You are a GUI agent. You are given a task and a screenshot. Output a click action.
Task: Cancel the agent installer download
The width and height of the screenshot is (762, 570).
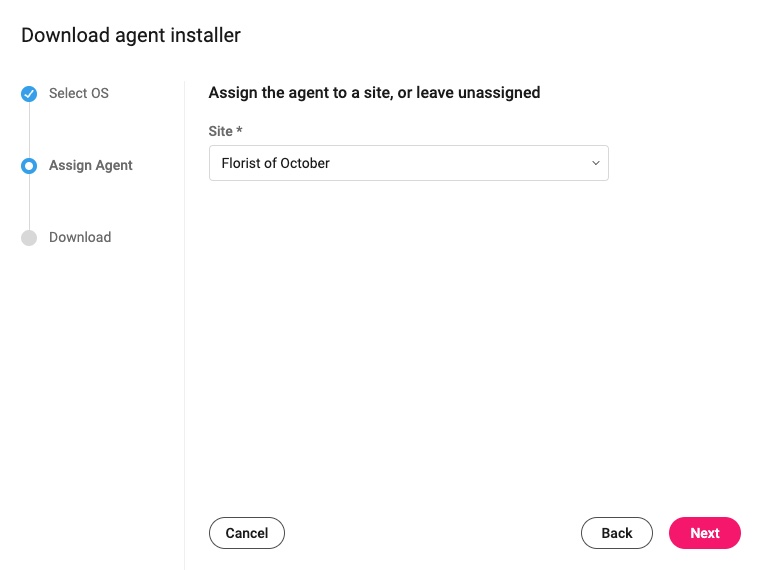pyautogui.click(x=247, y=533)
